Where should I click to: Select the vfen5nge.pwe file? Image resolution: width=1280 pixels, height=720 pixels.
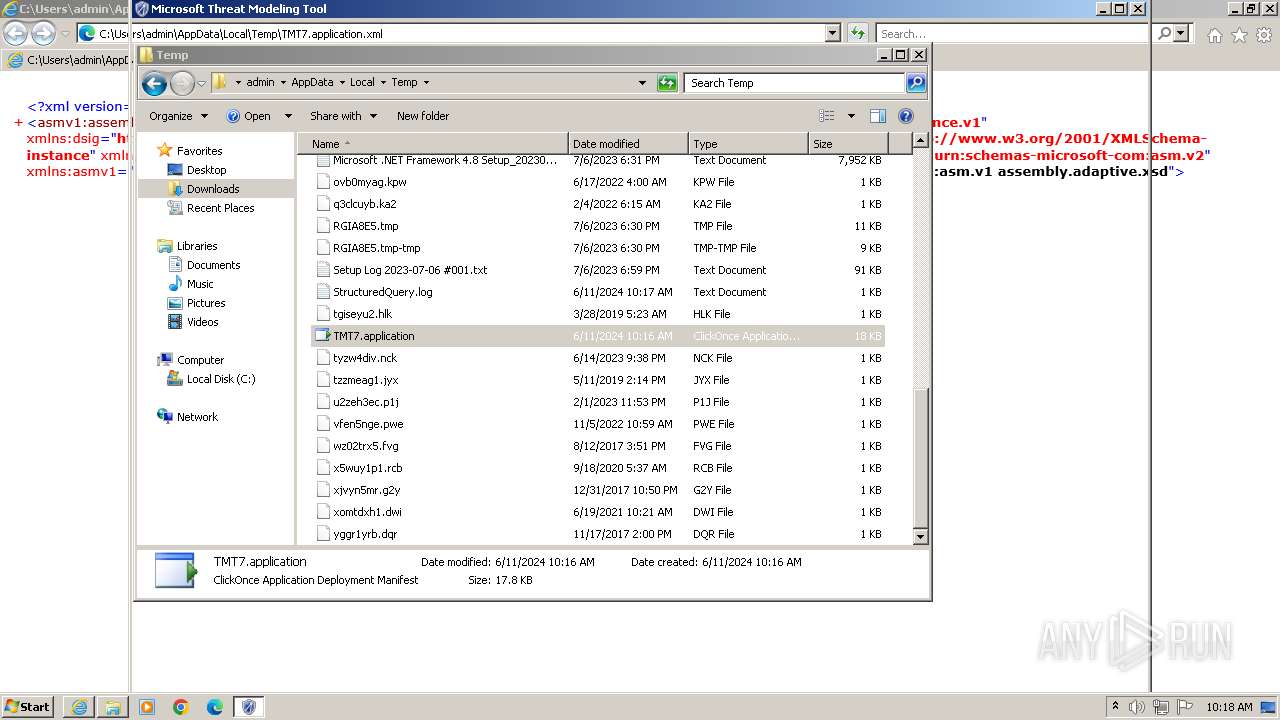598,424
